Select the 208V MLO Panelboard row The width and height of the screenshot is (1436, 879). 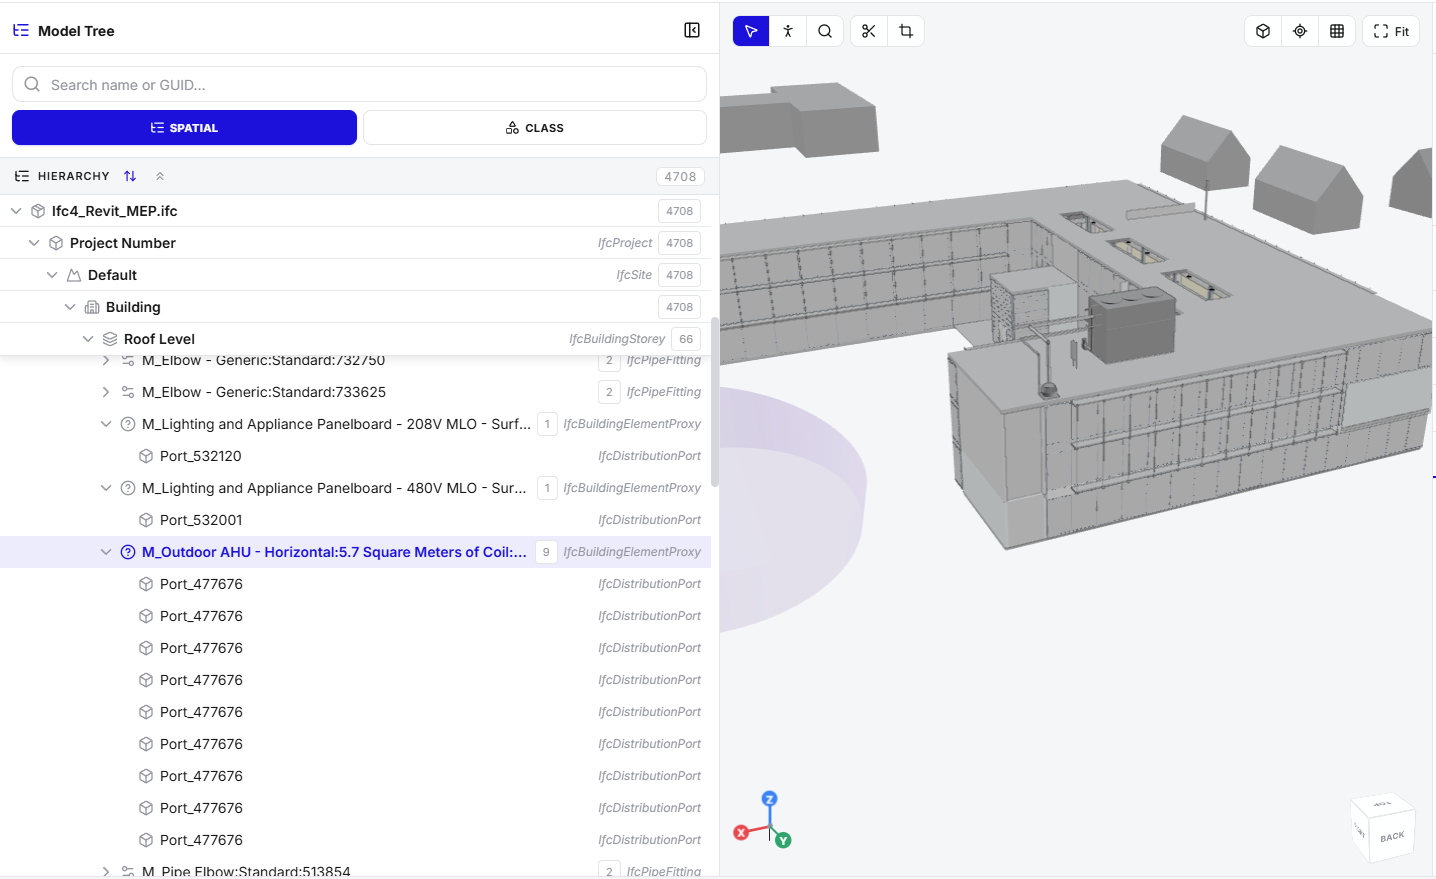click(355, 424)
